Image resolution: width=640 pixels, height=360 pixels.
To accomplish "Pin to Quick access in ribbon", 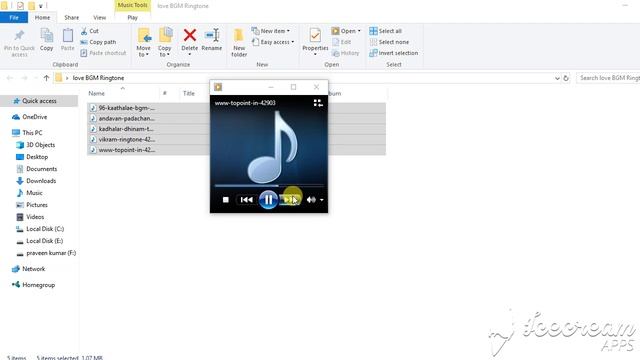I will coord(19,42).
